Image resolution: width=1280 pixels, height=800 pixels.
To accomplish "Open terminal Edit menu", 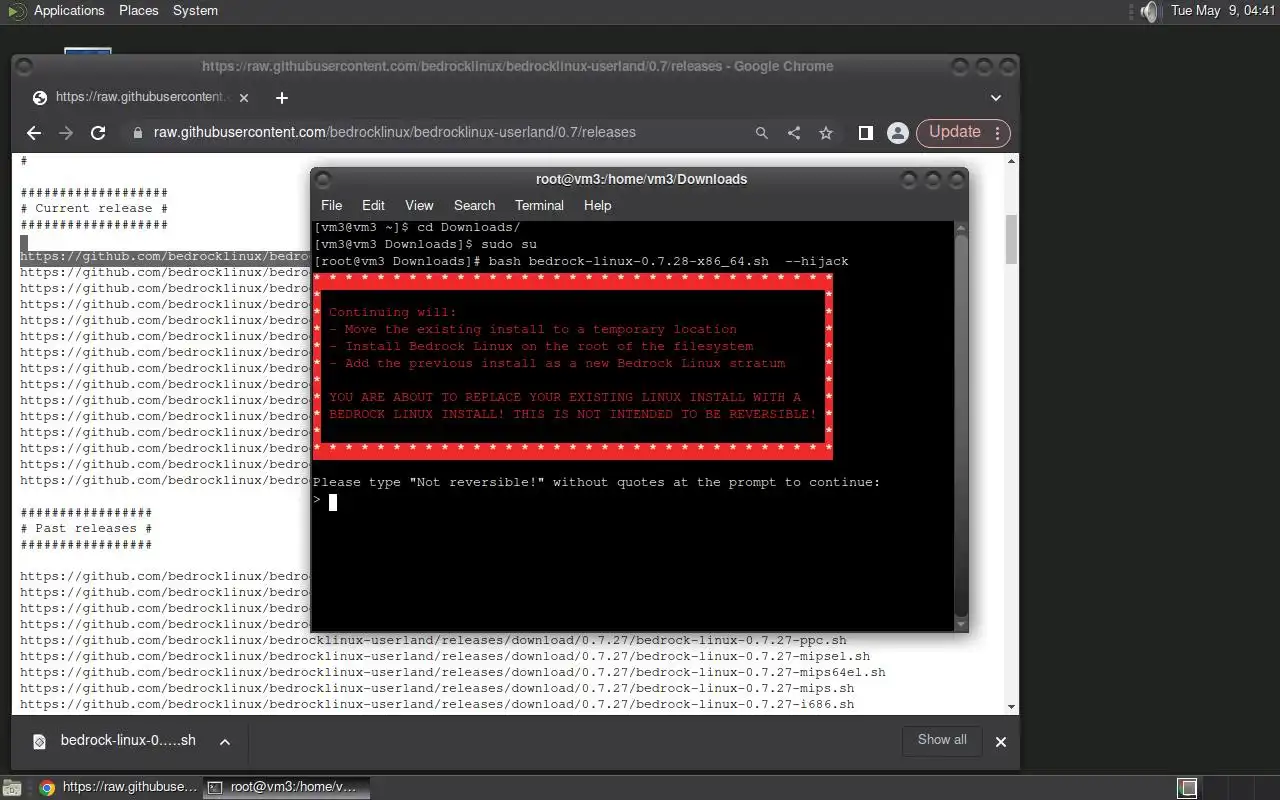I will pyautogui.click(x=373, y=205).
